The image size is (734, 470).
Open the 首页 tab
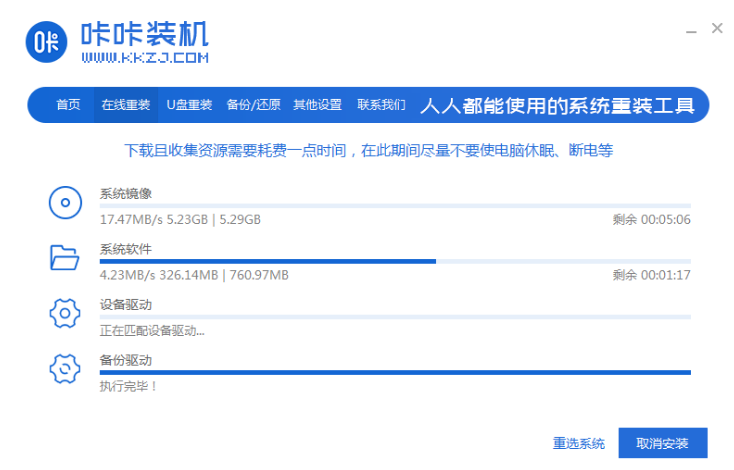coord(68,105)
